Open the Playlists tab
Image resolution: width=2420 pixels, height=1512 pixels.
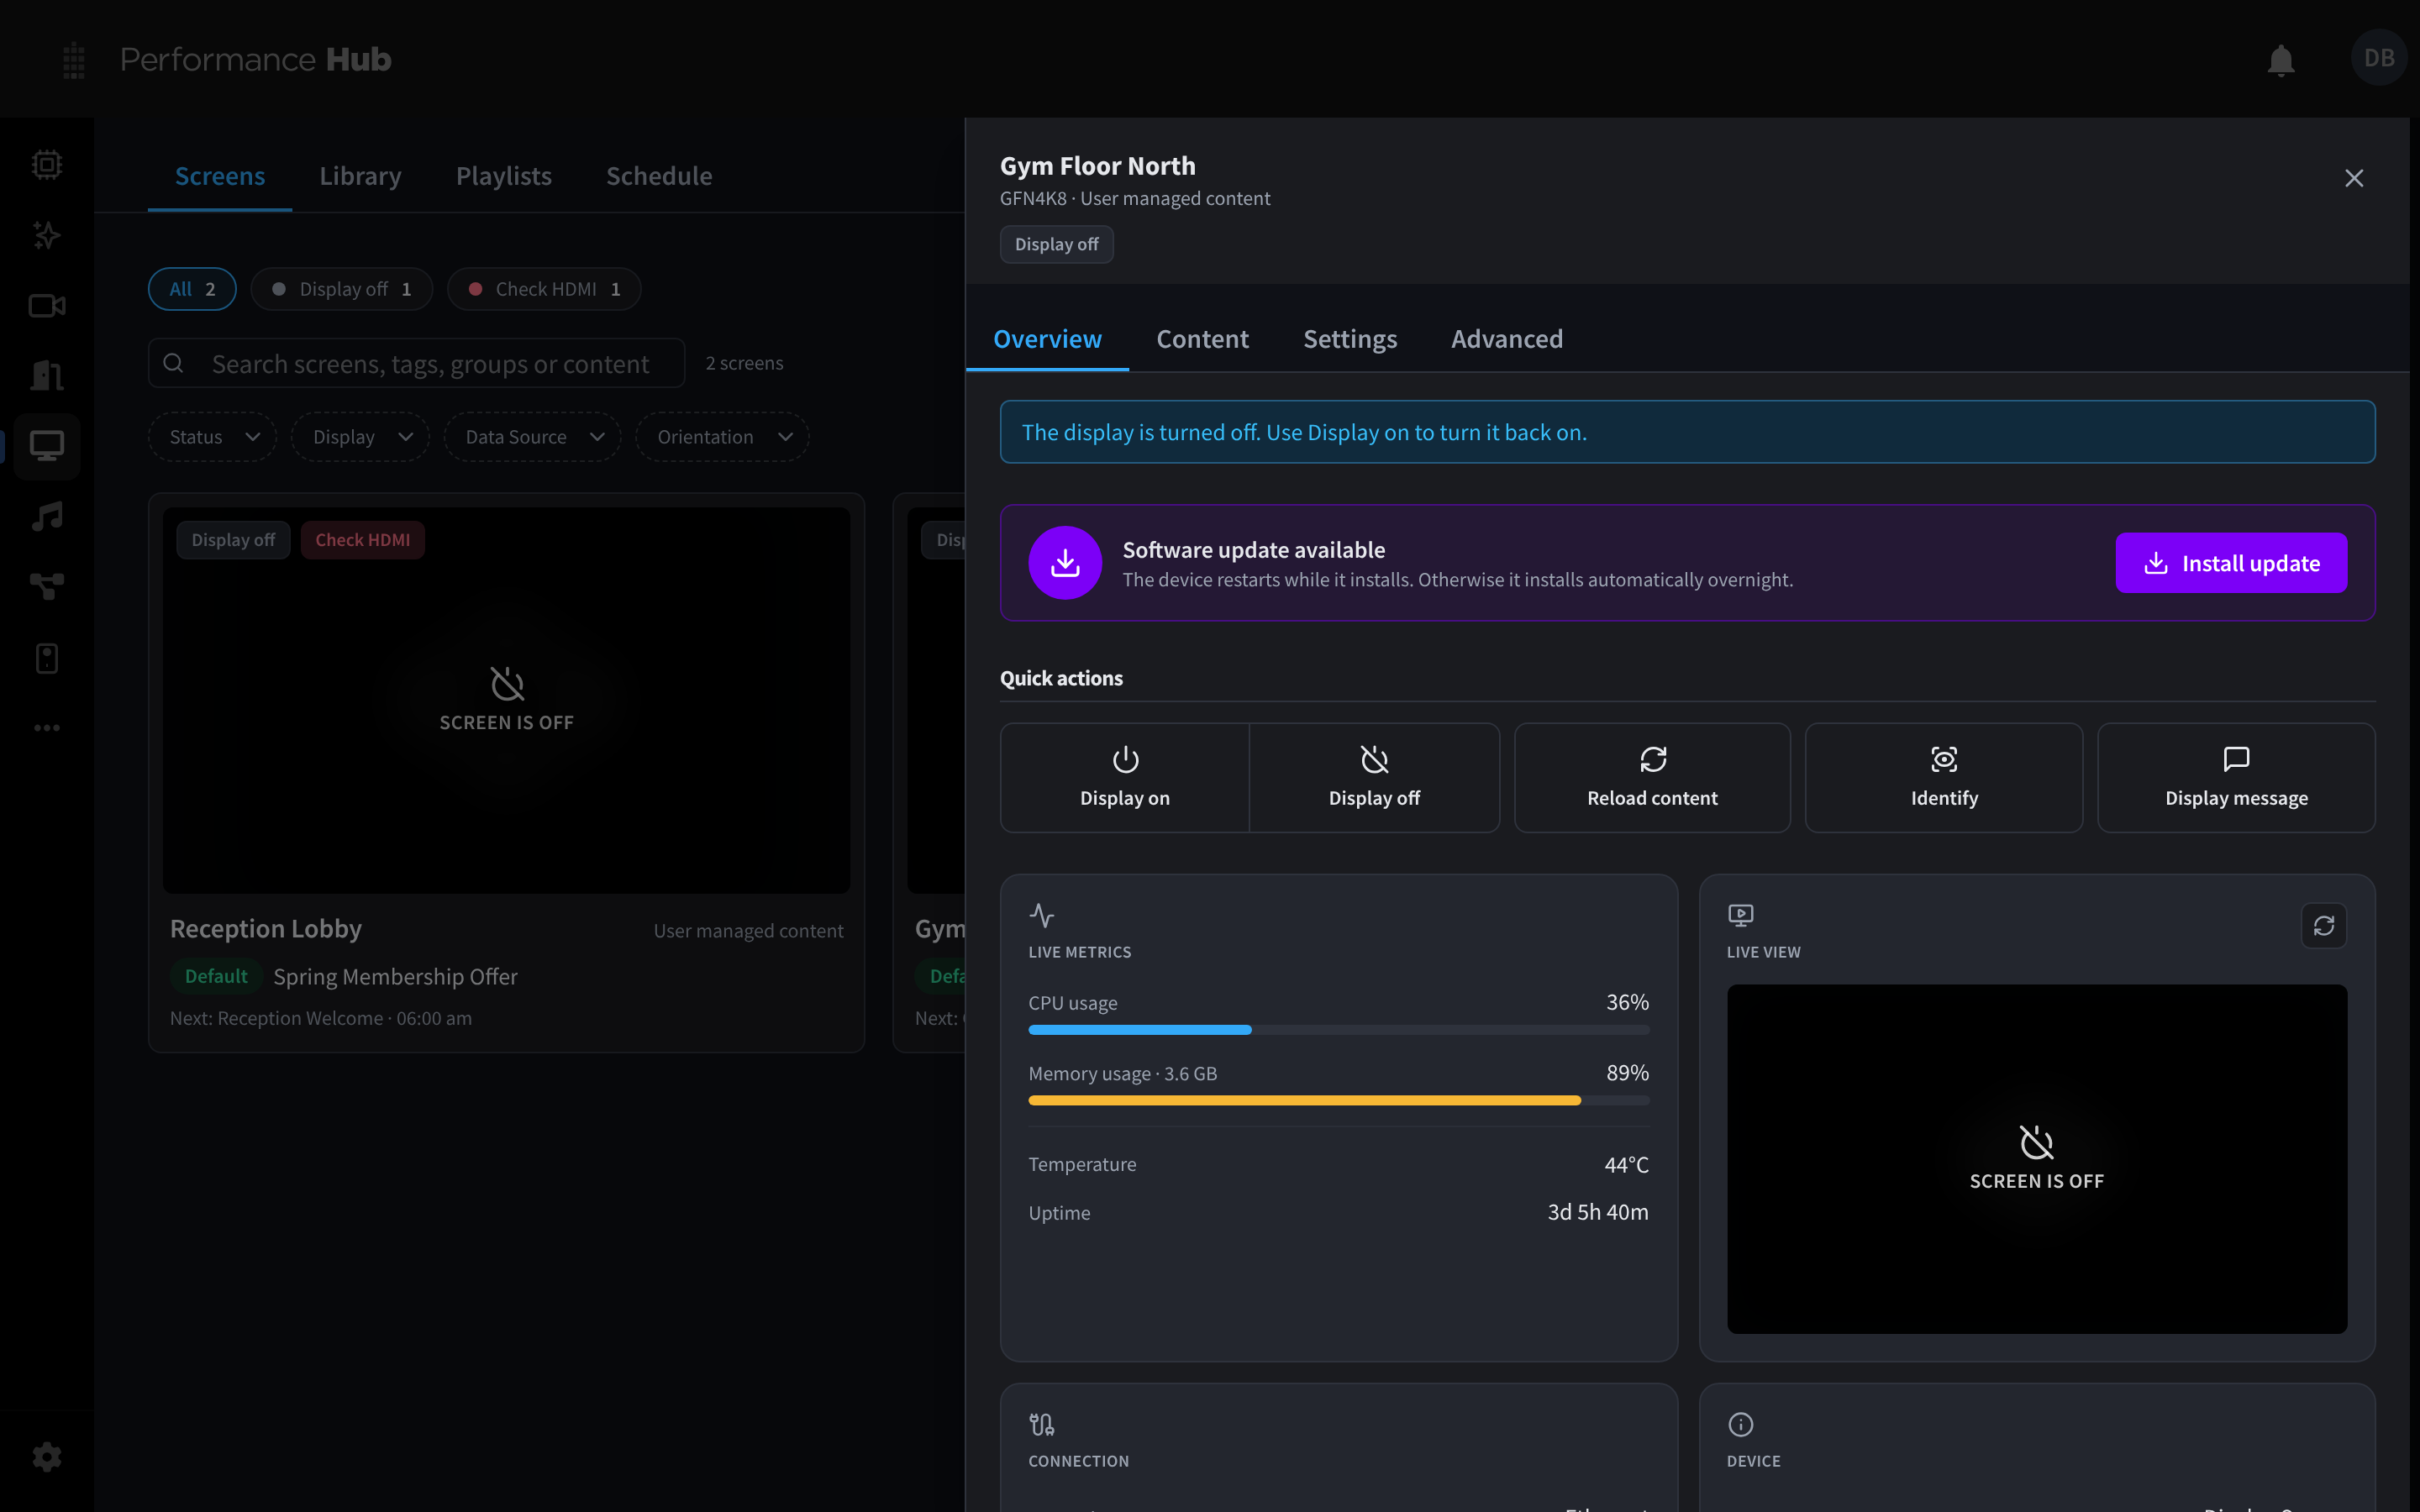(x=504, y=176)
